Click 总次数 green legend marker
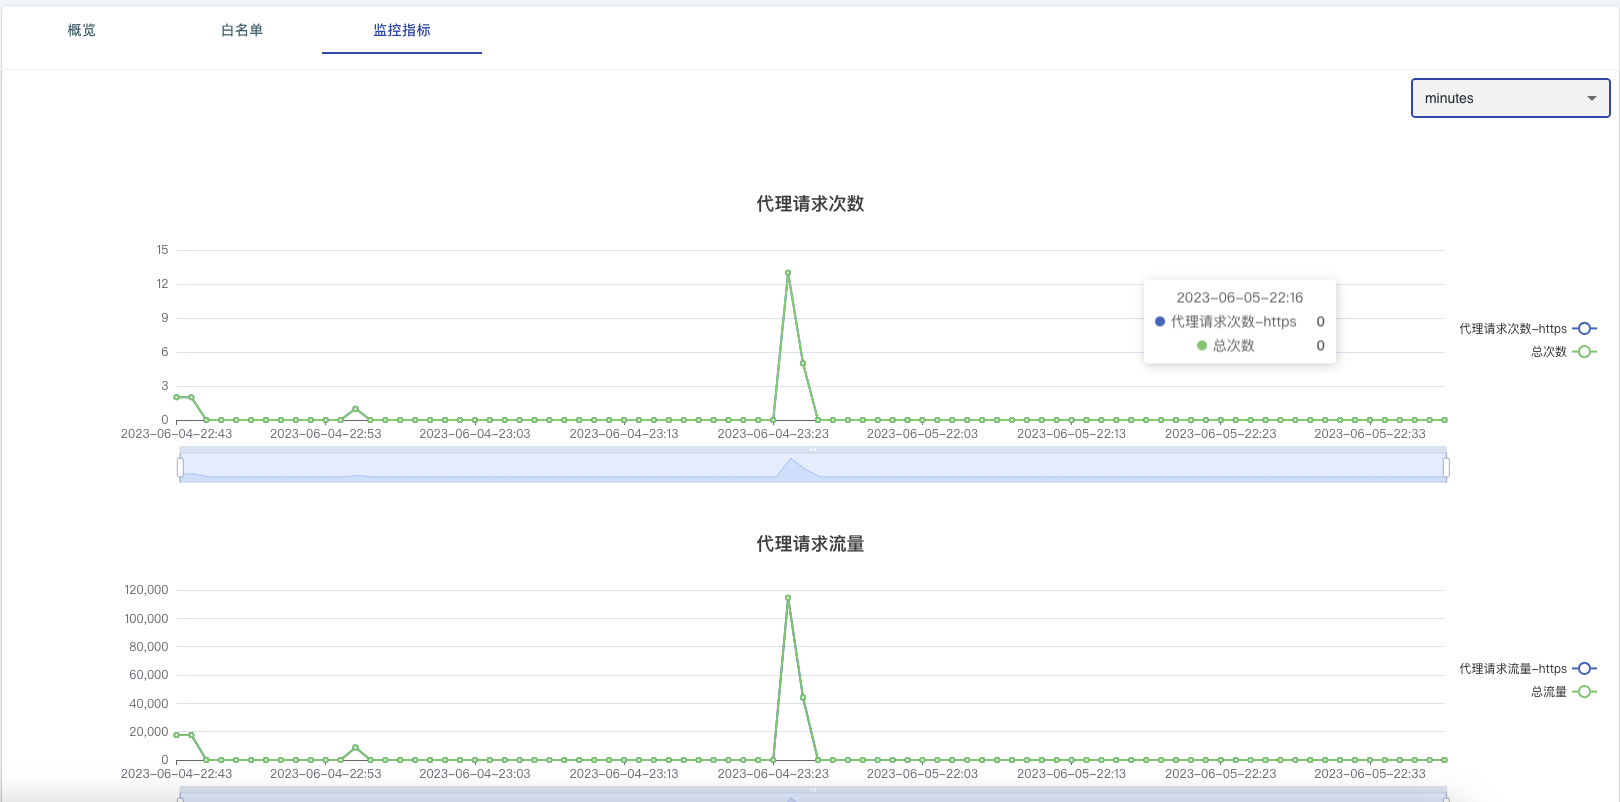 point(1585,352)
